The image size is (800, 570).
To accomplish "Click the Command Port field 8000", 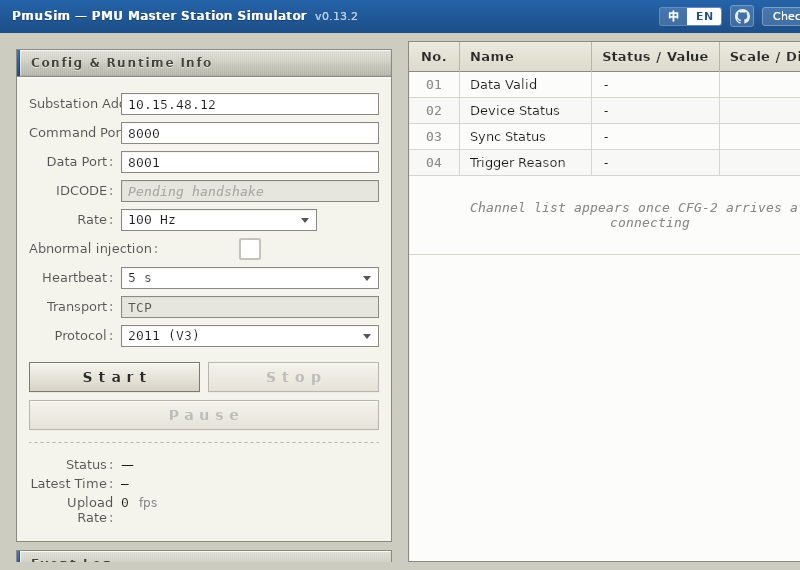I will tap(250, 133).
